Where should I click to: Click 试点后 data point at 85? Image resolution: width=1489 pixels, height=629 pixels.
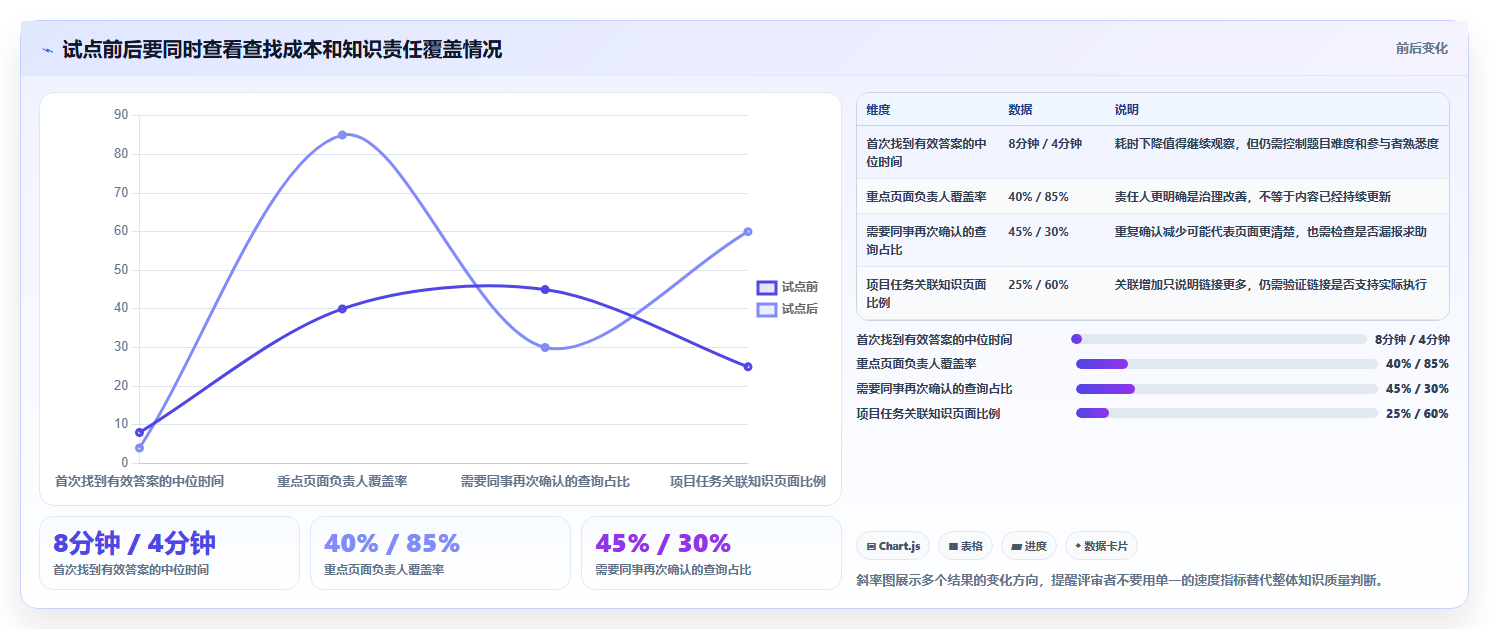point(342,135)
